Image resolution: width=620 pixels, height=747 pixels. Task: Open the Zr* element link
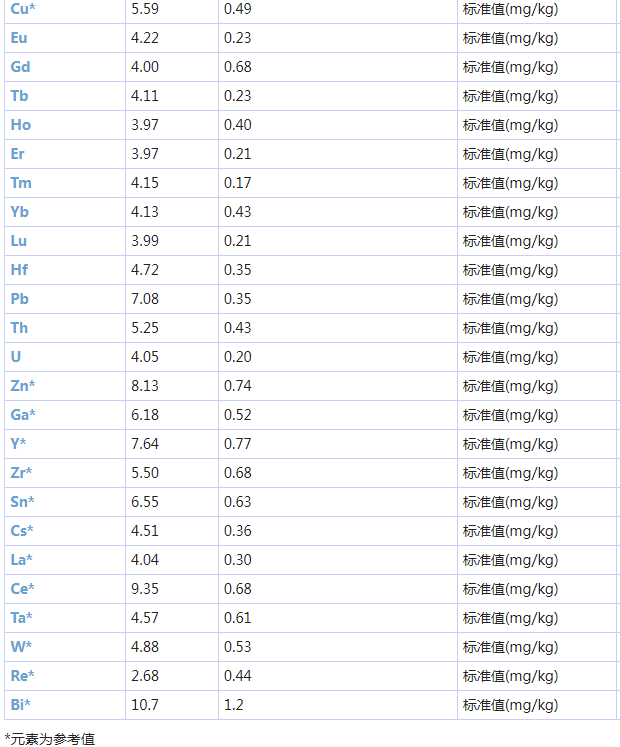(21, 473)
